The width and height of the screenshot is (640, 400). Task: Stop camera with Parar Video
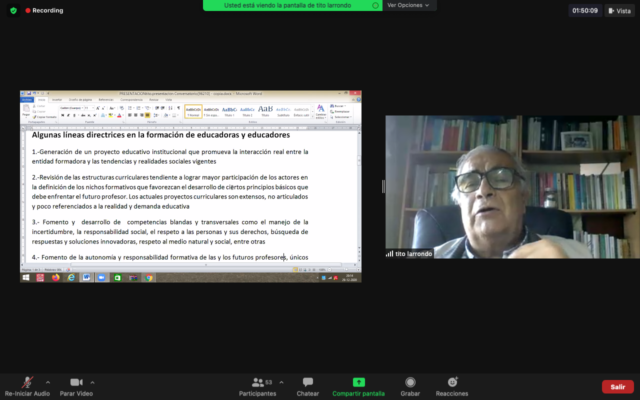(x=76, y=382)
